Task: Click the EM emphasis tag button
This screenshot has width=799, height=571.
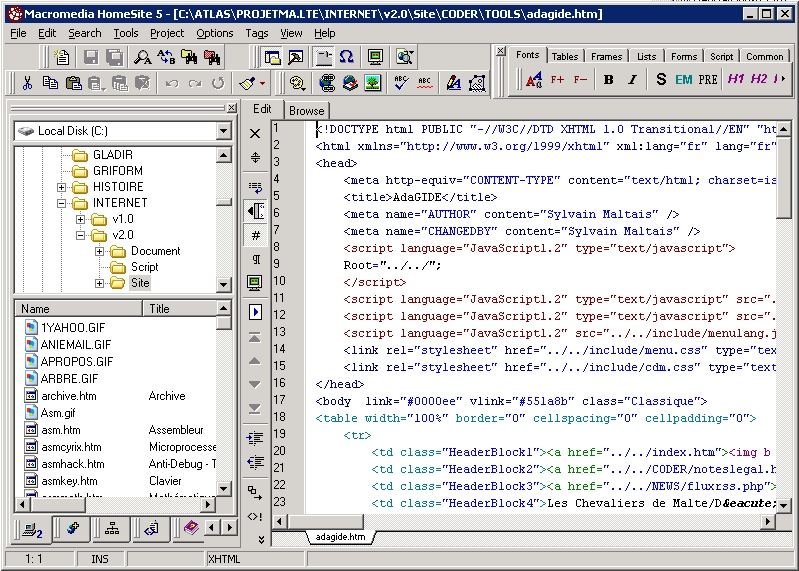Action: (684, 80)
